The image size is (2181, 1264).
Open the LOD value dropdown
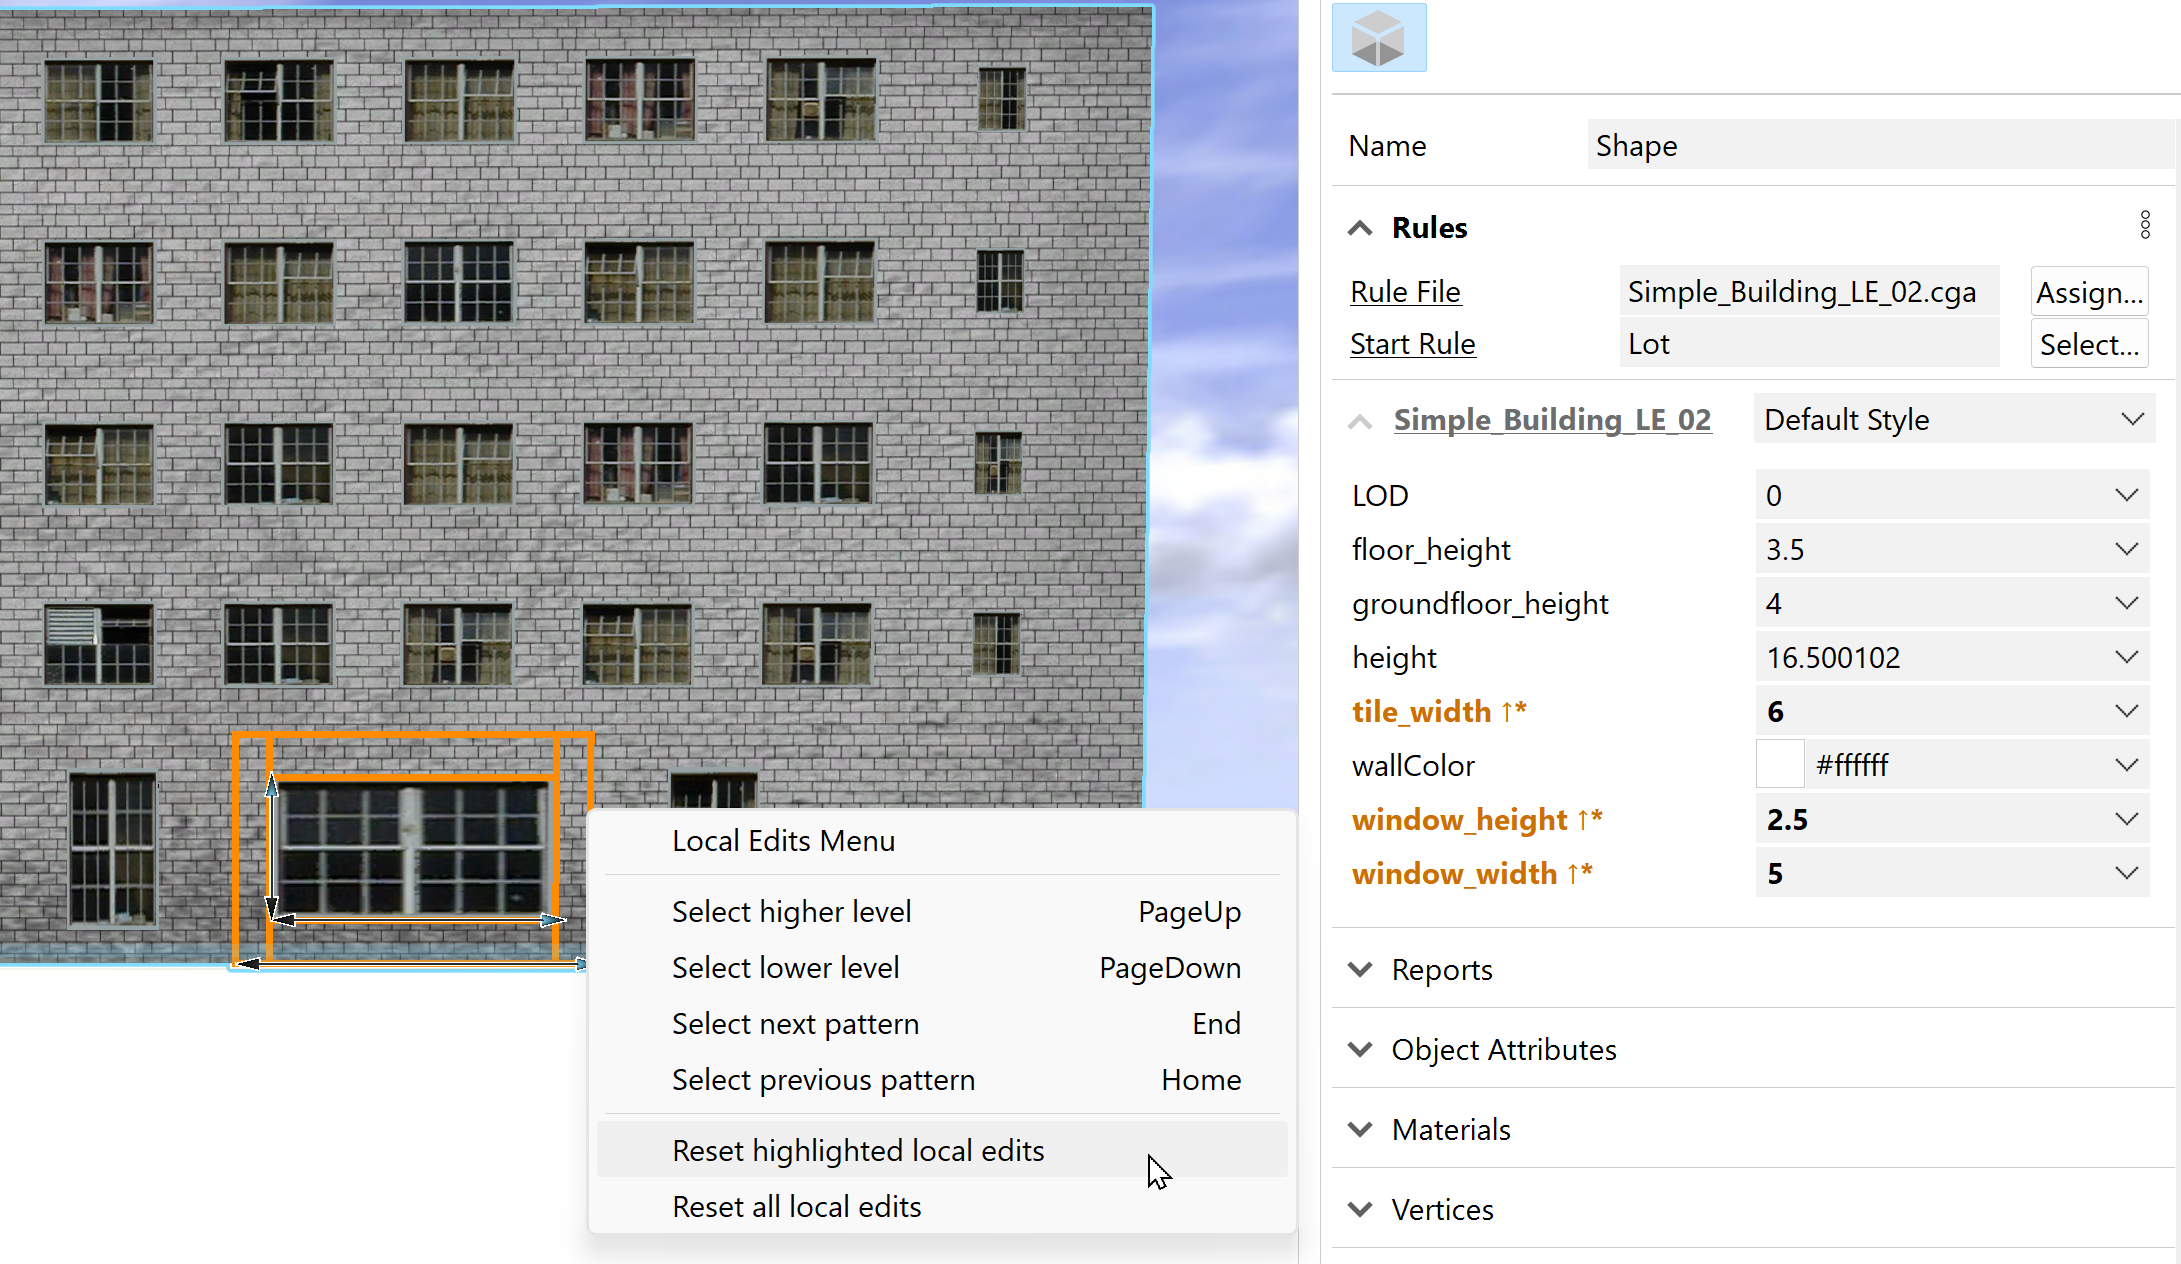(2126, 495)
